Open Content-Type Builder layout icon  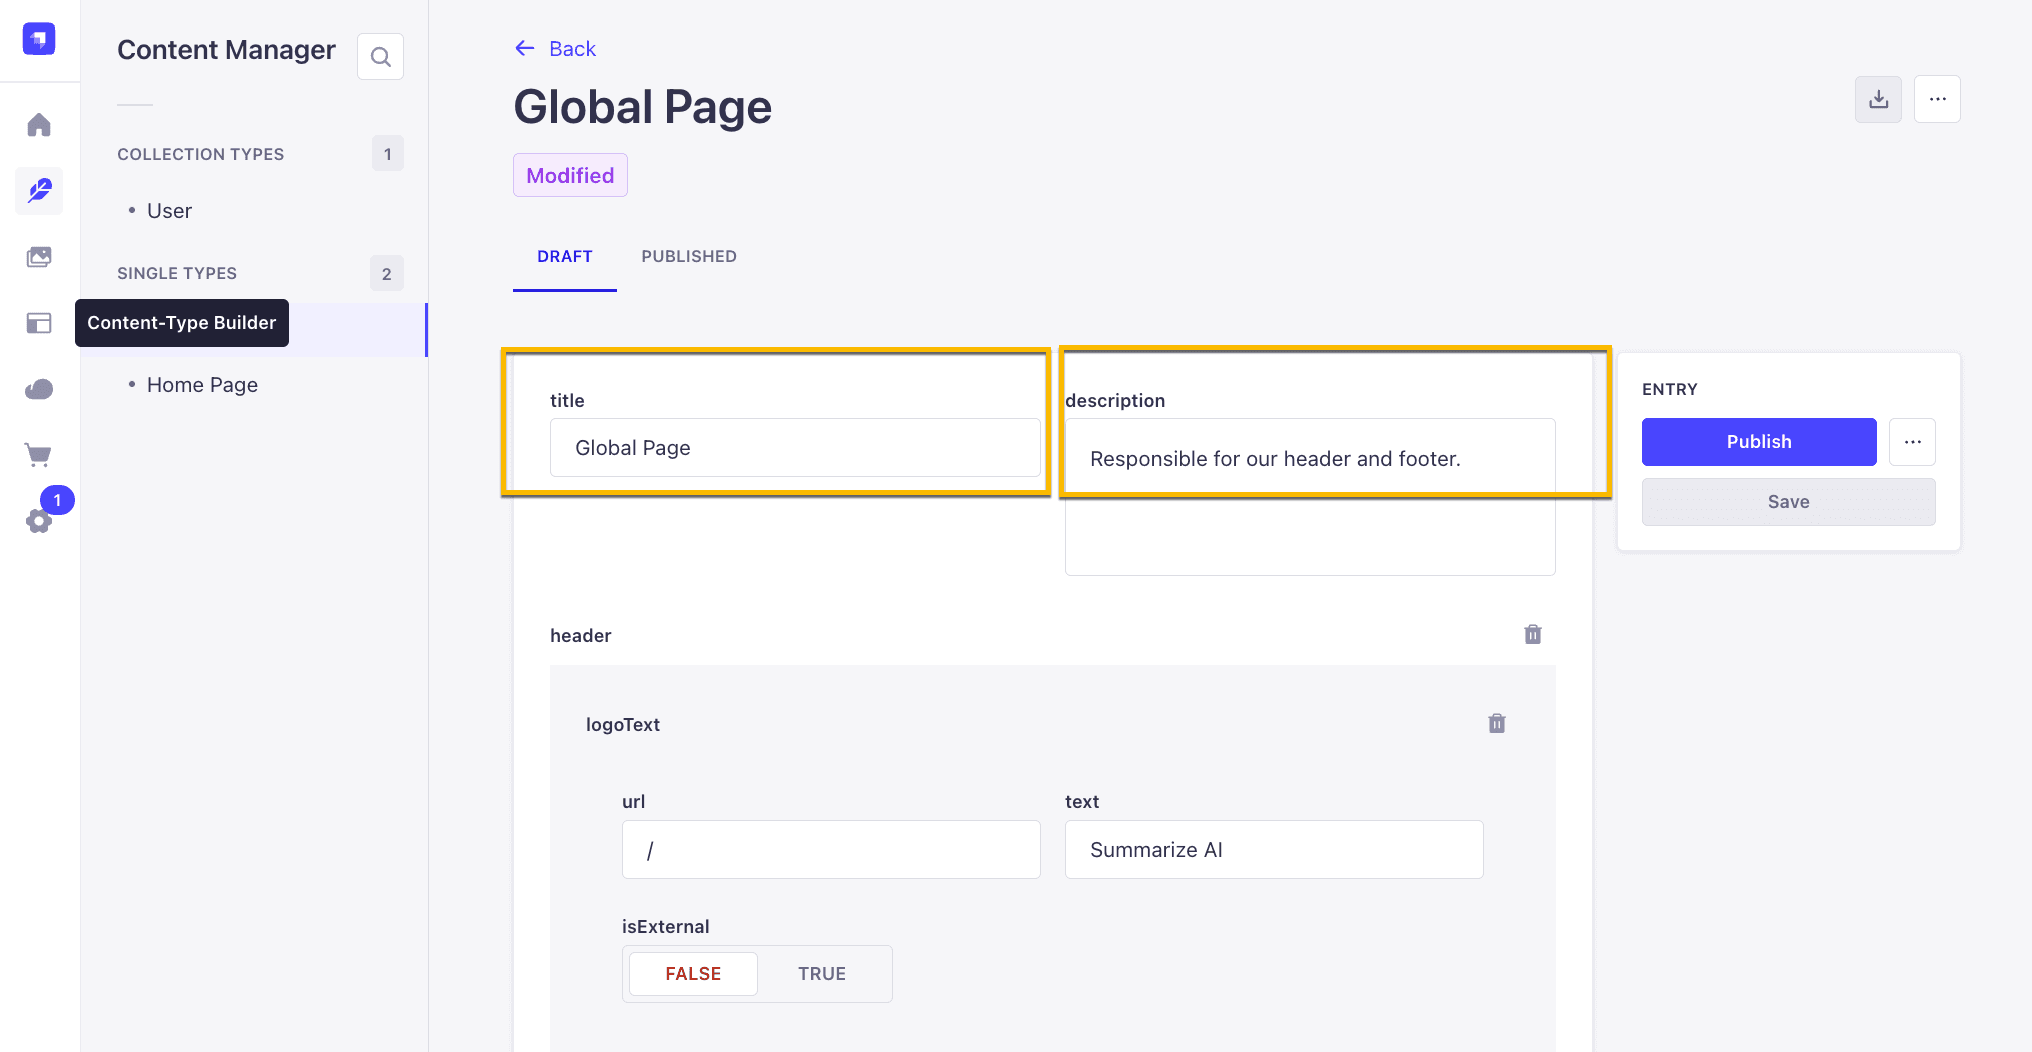tap(39, 323)
